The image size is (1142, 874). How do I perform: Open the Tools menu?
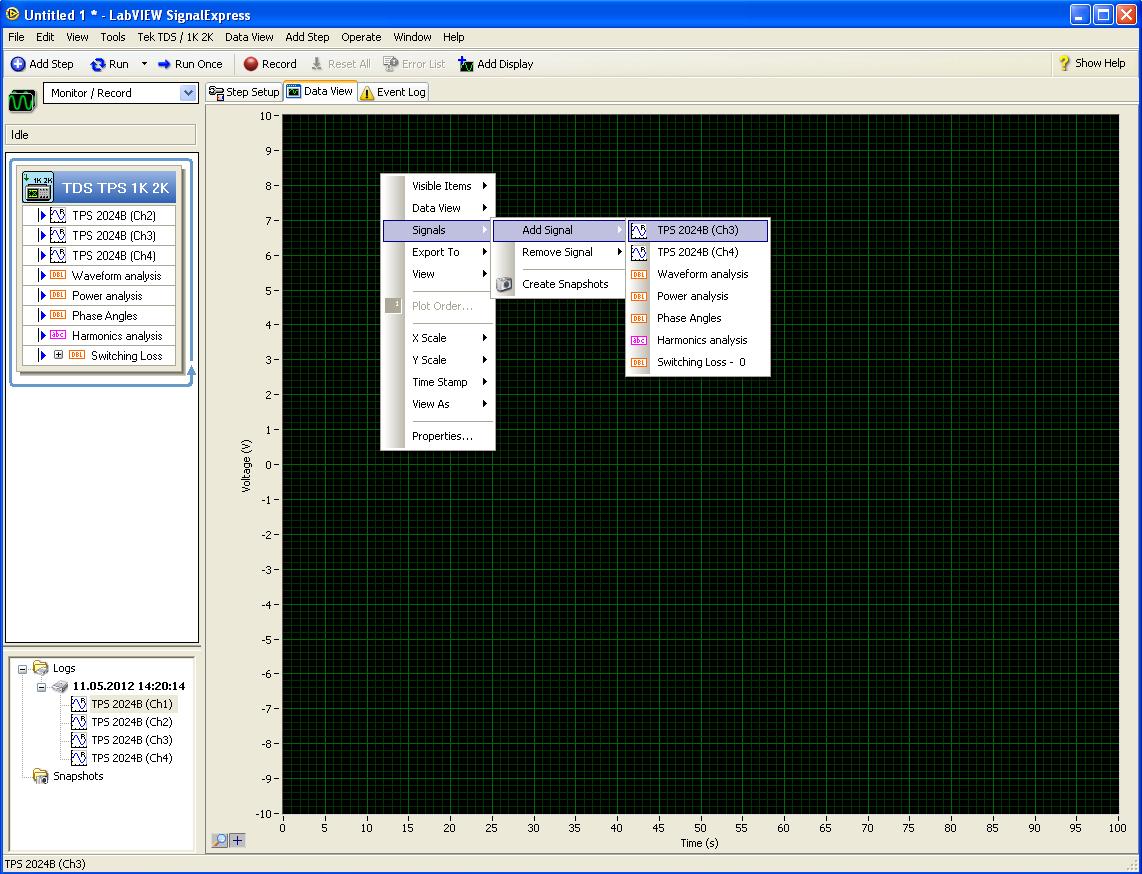[113, 37]
